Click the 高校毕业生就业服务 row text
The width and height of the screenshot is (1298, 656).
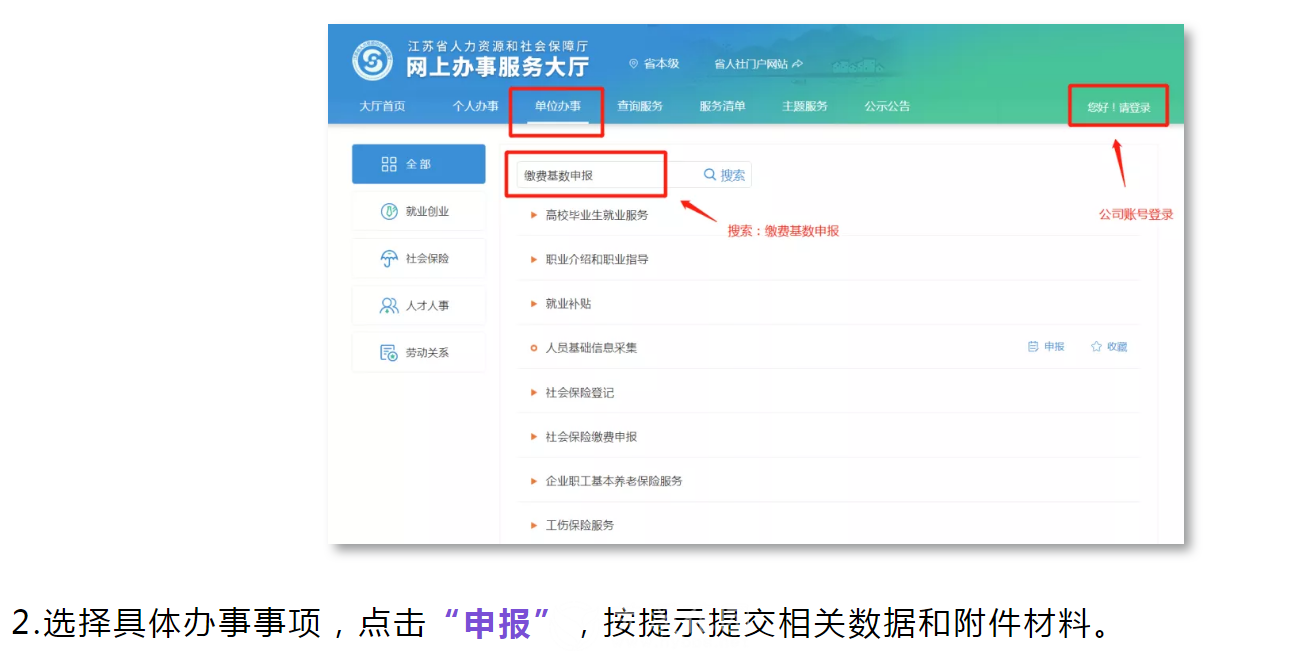coord(596,215)
